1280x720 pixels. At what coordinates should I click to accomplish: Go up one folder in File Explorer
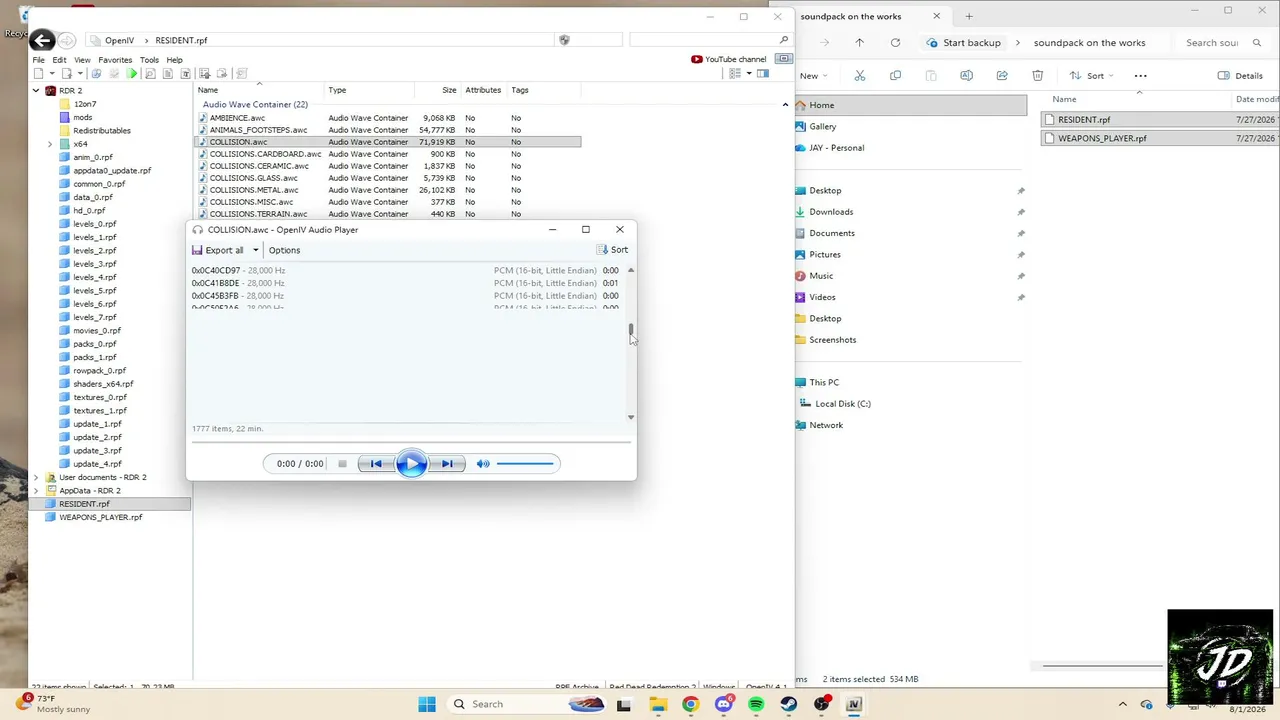click(x=859, y=43)
